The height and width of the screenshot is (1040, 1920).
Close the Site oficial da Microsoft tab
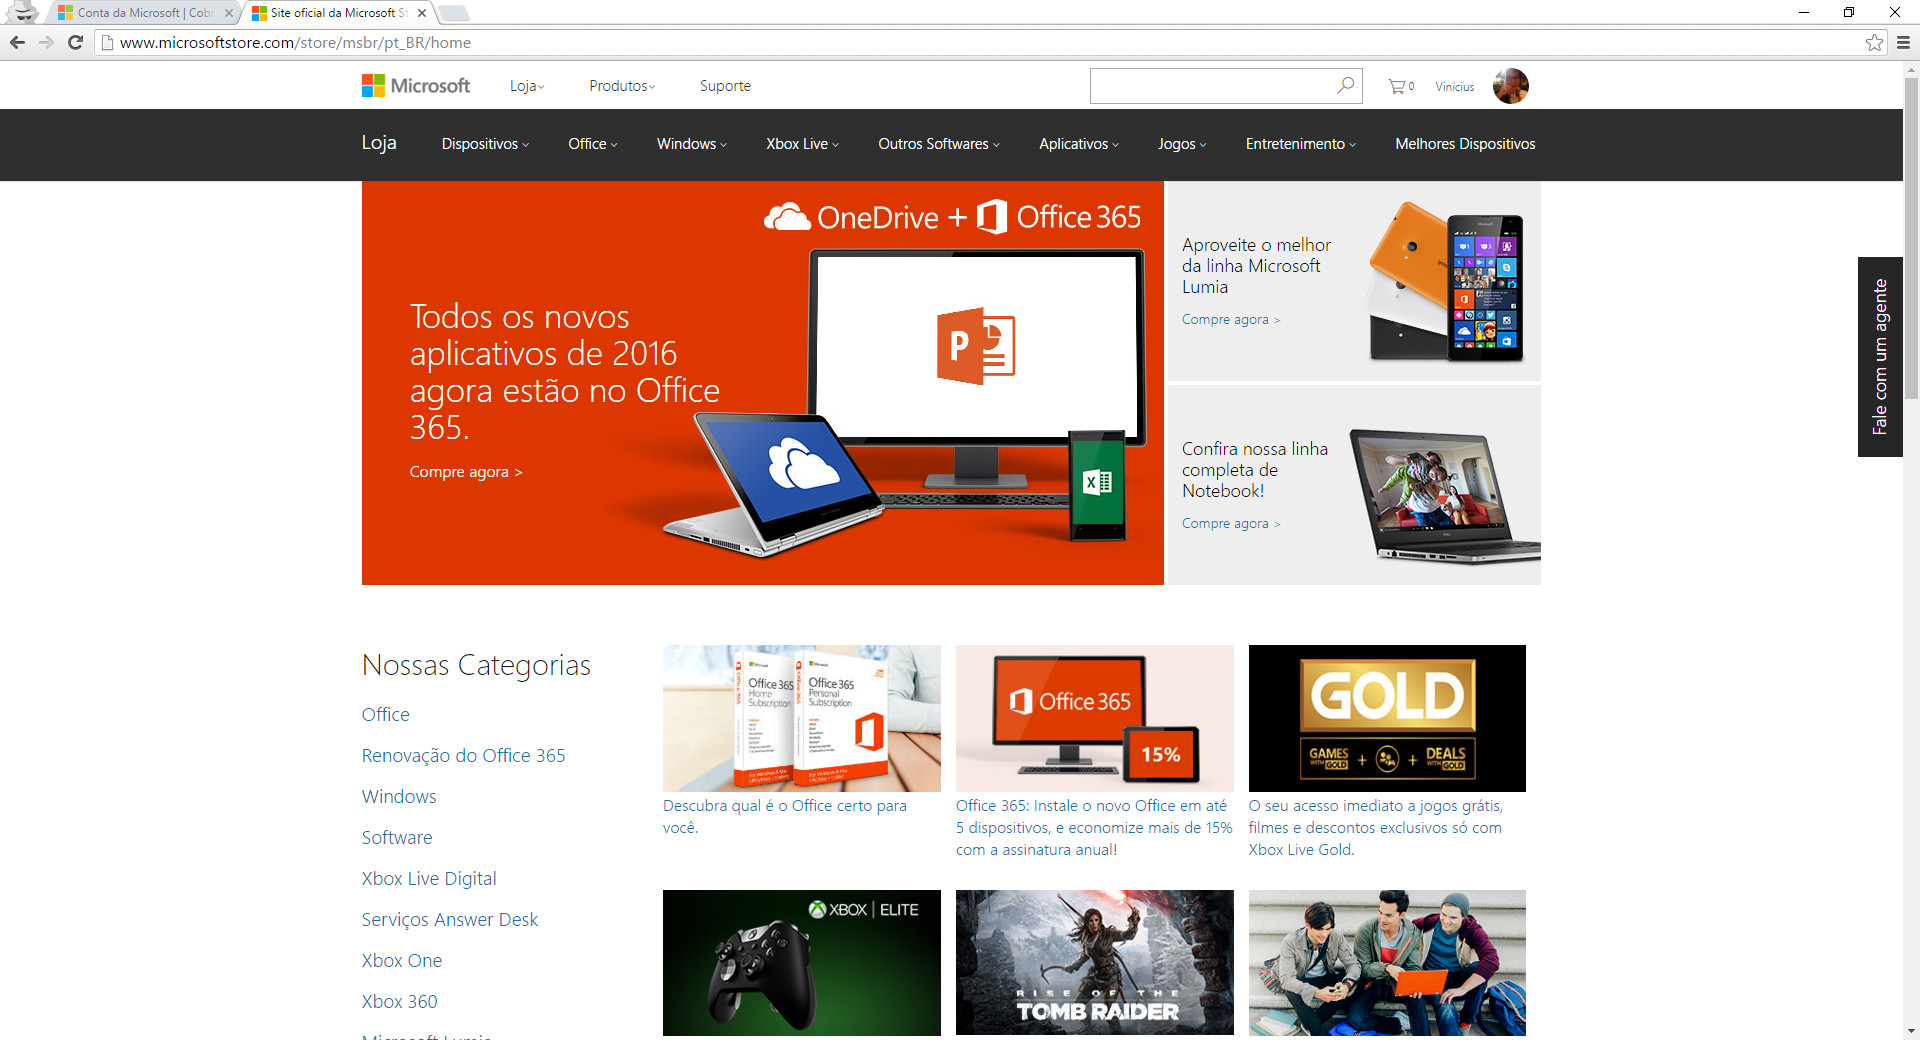pos(422,13)
